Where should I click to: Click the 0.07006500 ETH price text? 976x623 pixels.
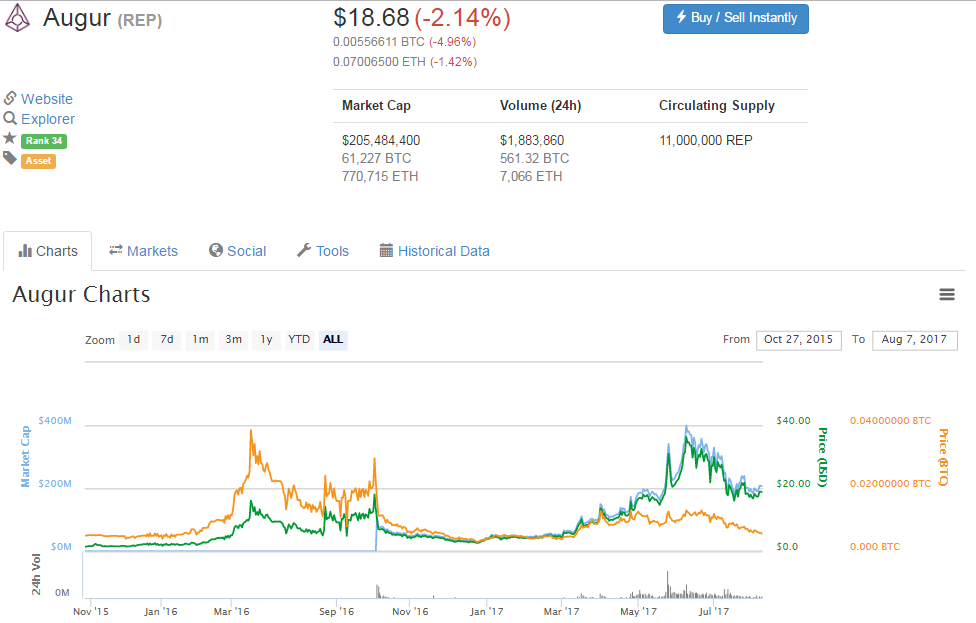pyautogui.click(x=379, y=62)
